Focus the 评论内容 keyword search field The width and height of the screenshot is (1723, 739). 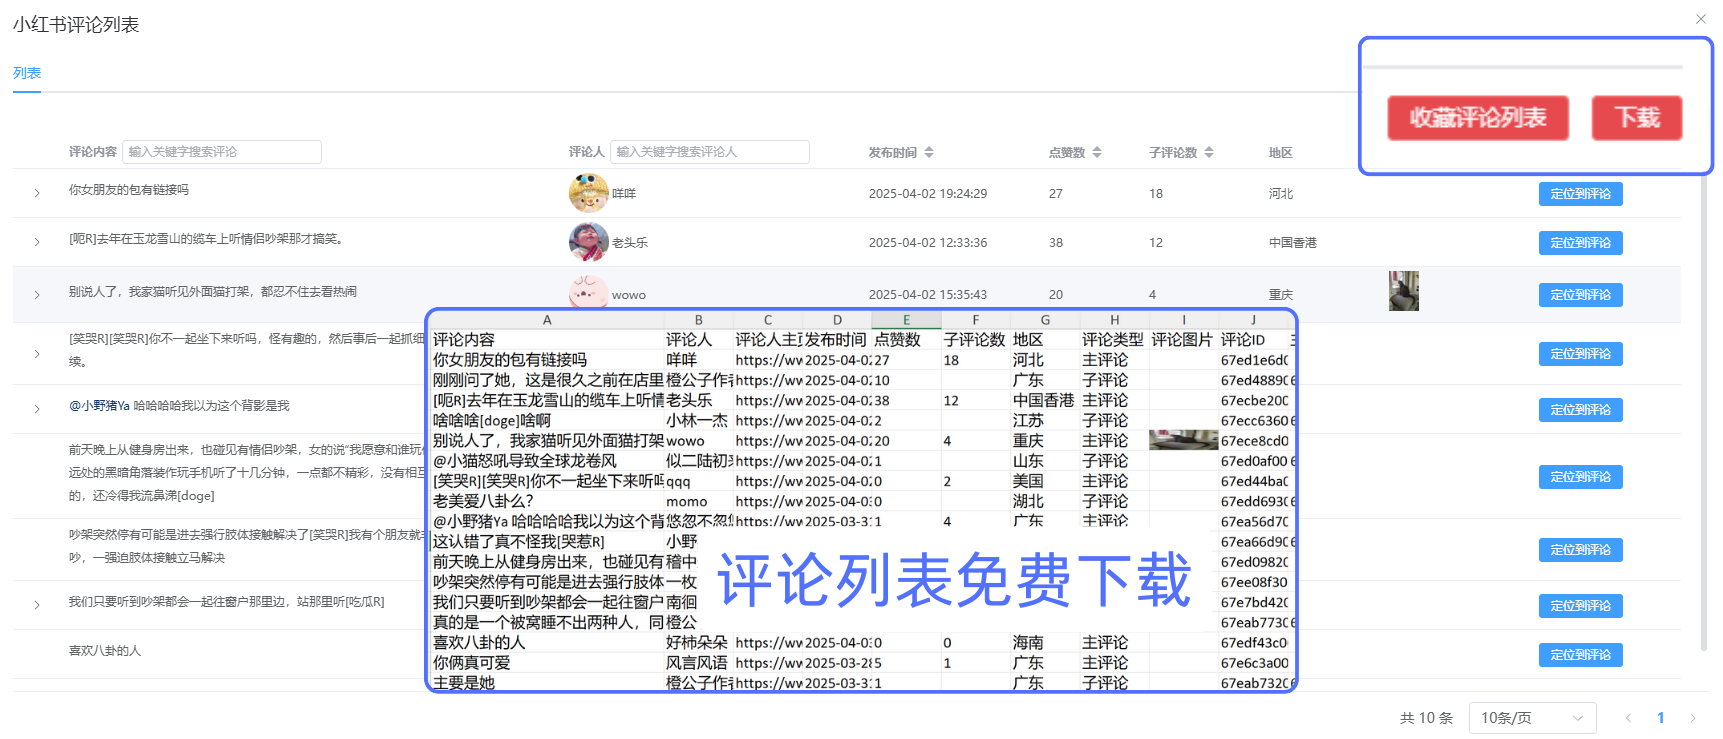pyautogui.click(x=221, y=152)
